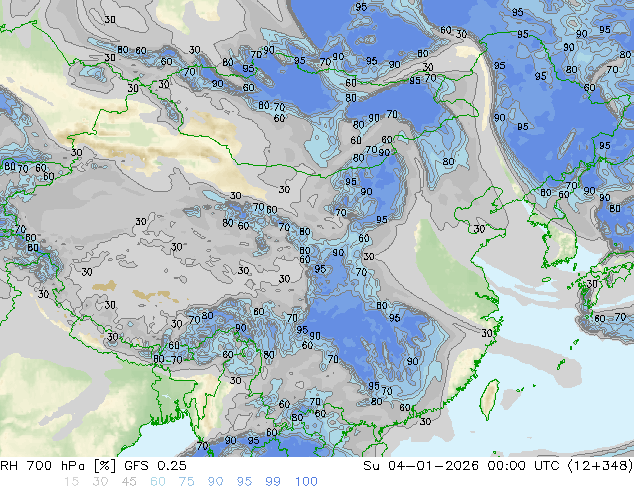
Task: Select legend value 99 in color scale
Action: coord(273,482)
